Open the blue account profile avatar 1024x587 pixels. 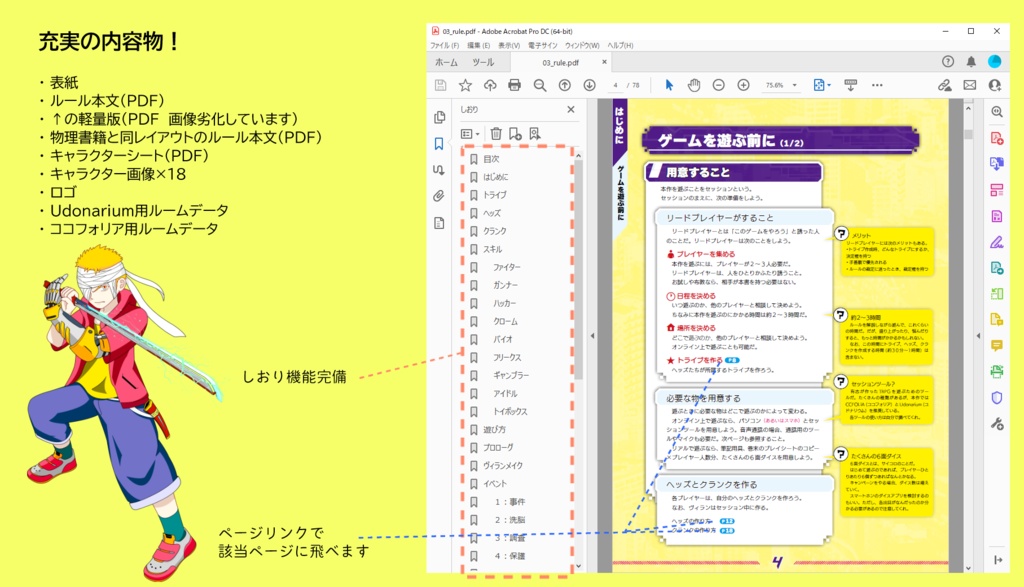click(995, 61)
